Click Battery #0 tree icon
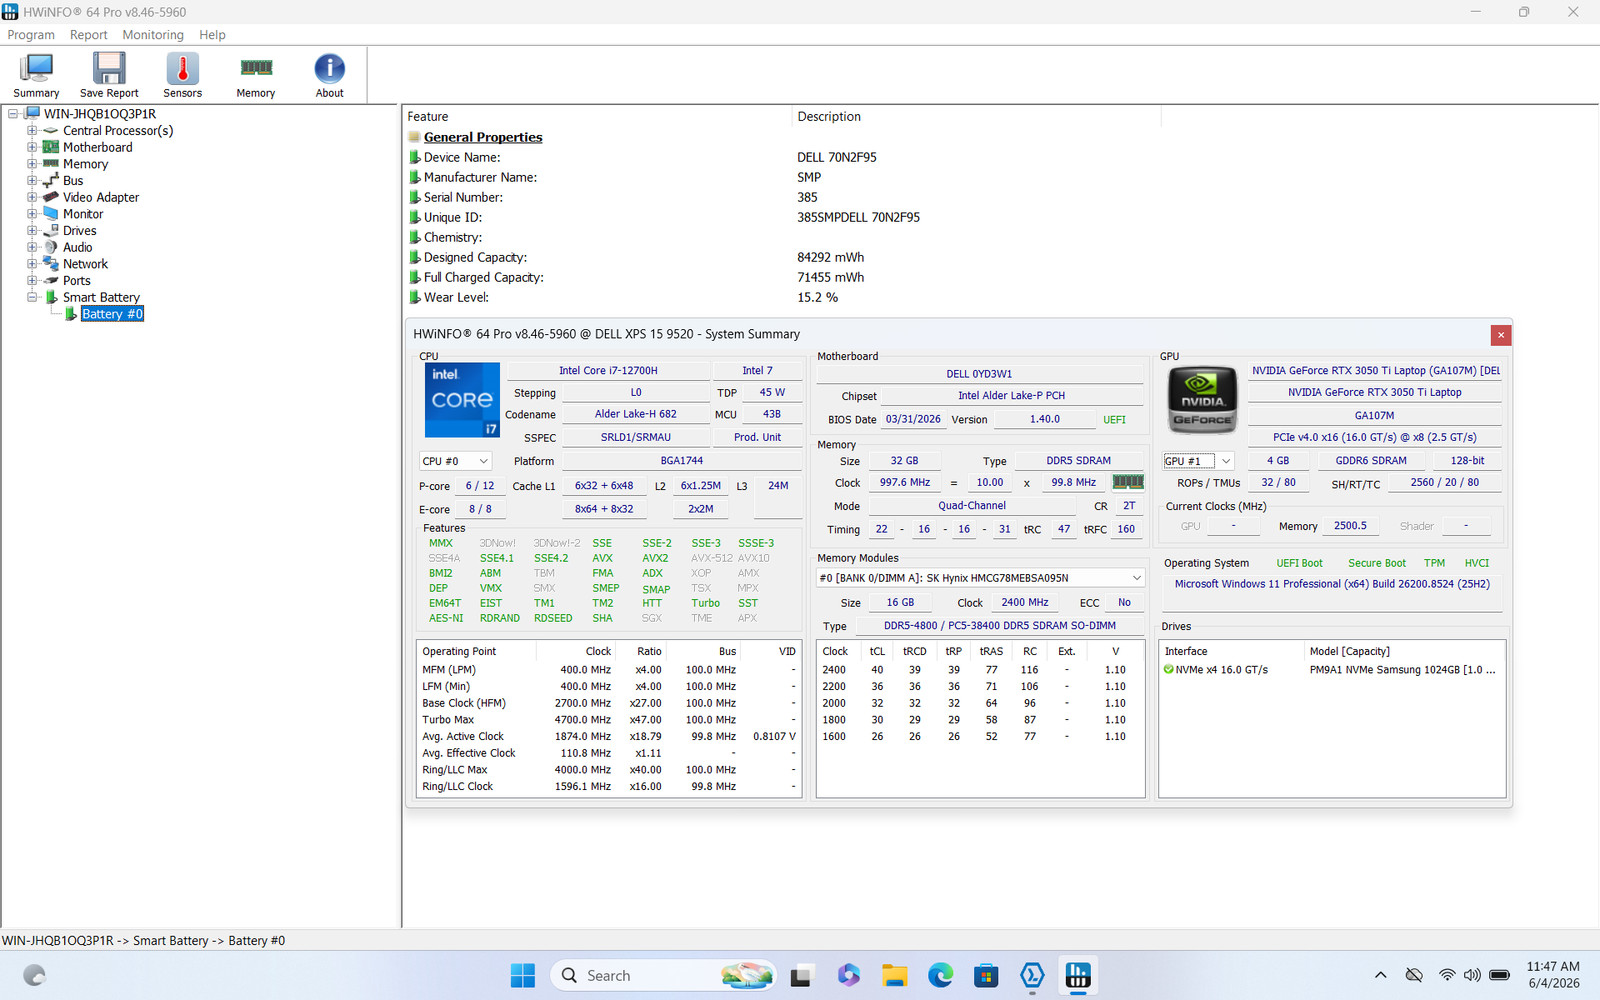 coord(71,314)
